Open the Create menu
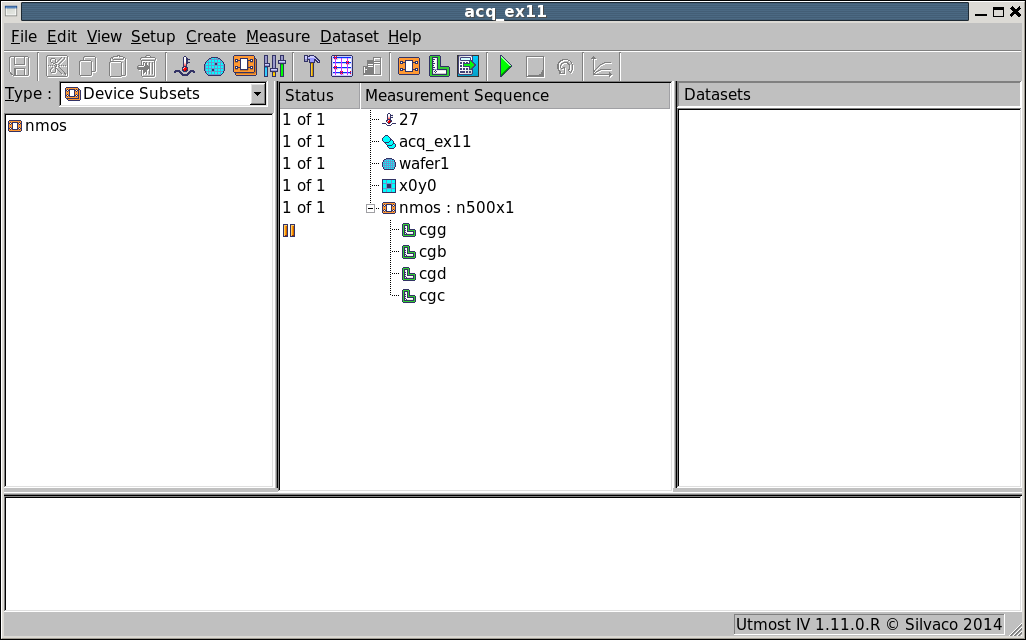This screenshot has height=640, width=1026. click(211, 37)
